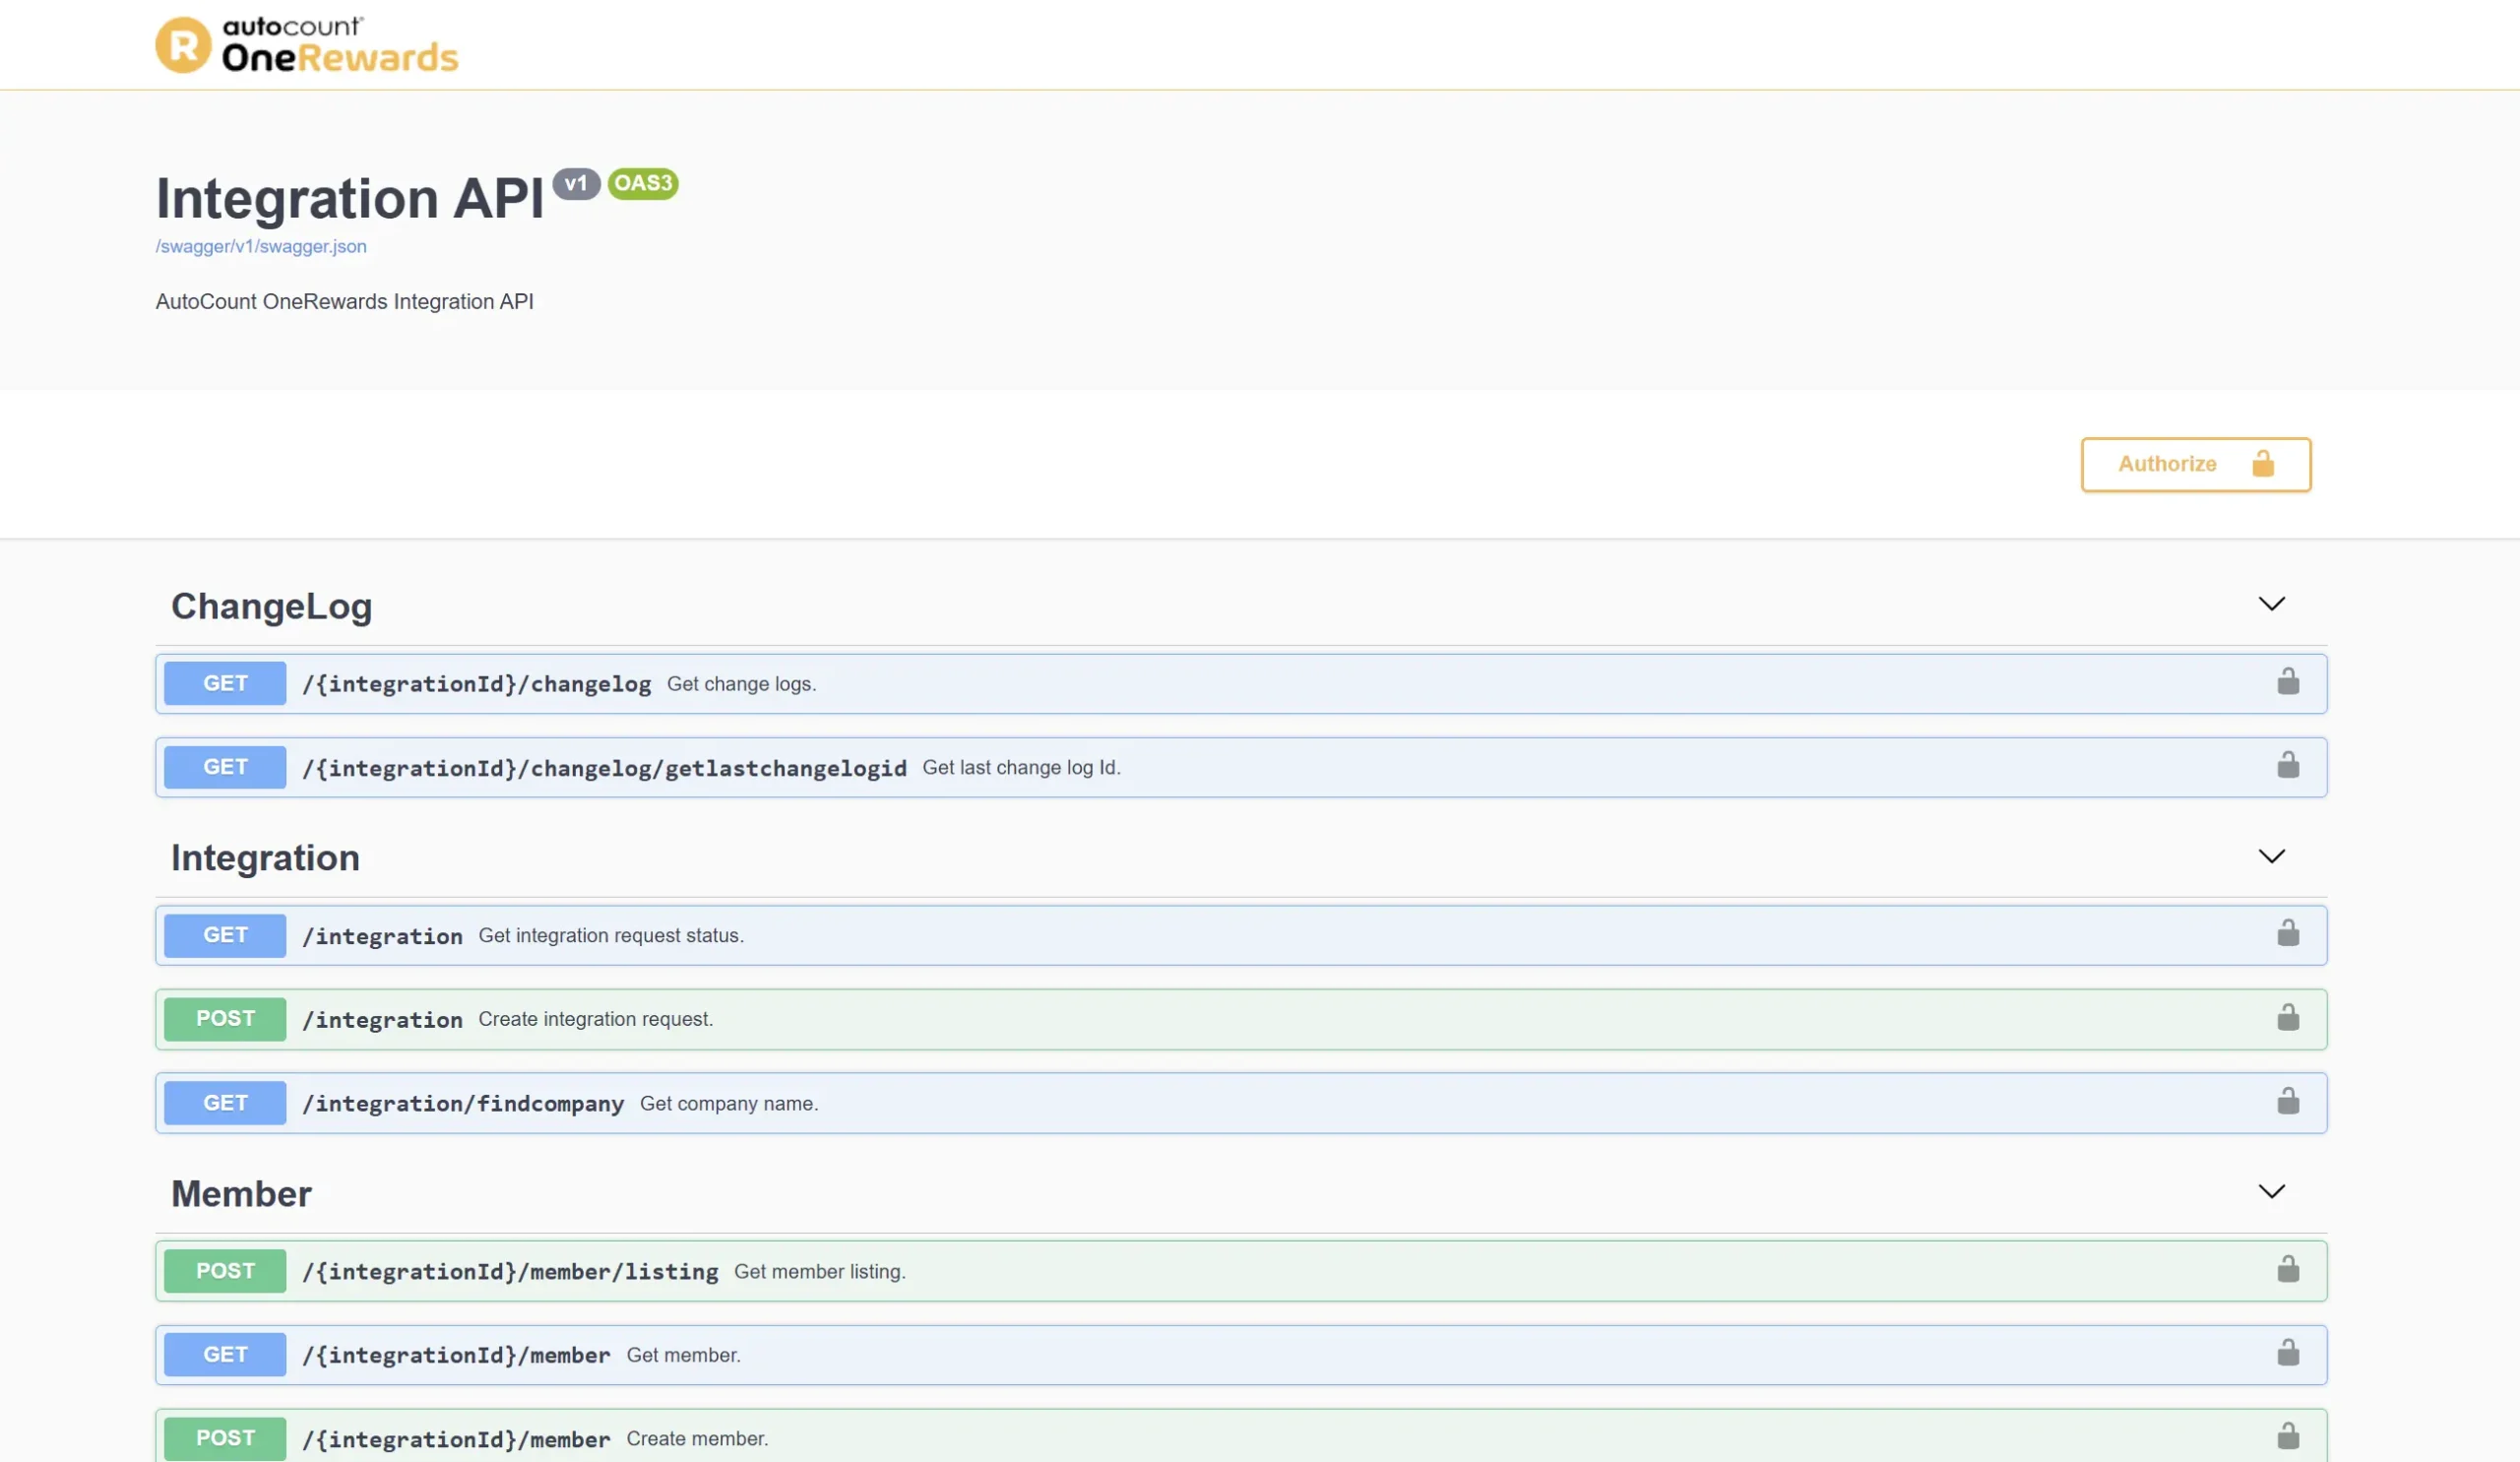Click the Authorize button
The height and width of the screenshot is (1462, 2520).
click(x=2196, y=464)
